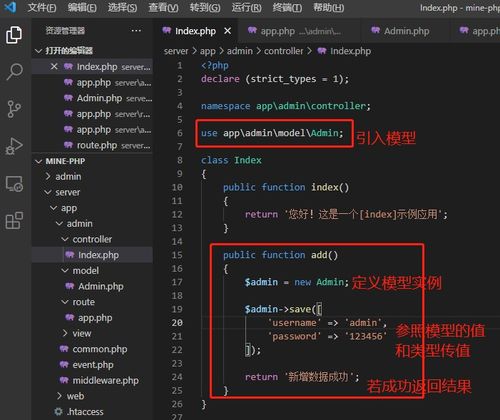Open 文件(F) menu
This screenshot has height=420, width=500.
tap(42, 7)
